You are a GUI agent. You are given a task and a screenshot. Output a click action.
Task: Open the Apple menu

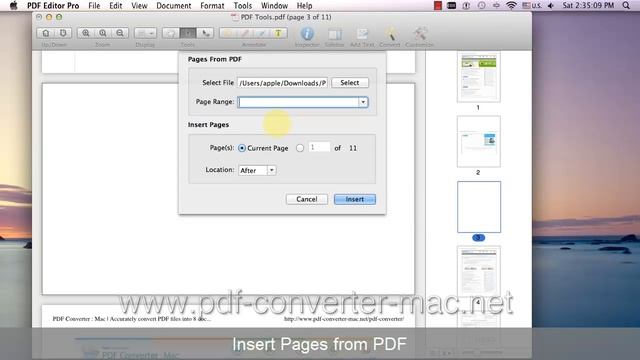[13, 6]
